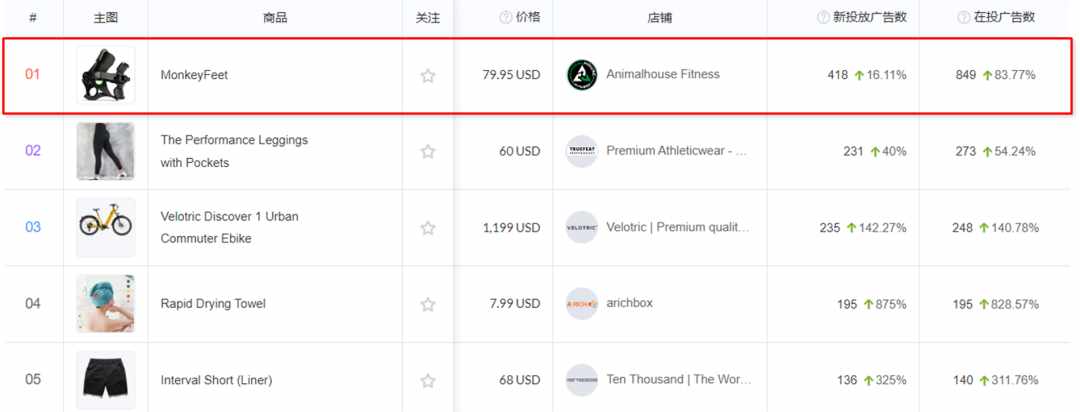Sort by the 价格 column header
This screenshot has width=1080, height=412.
(528, 18)
